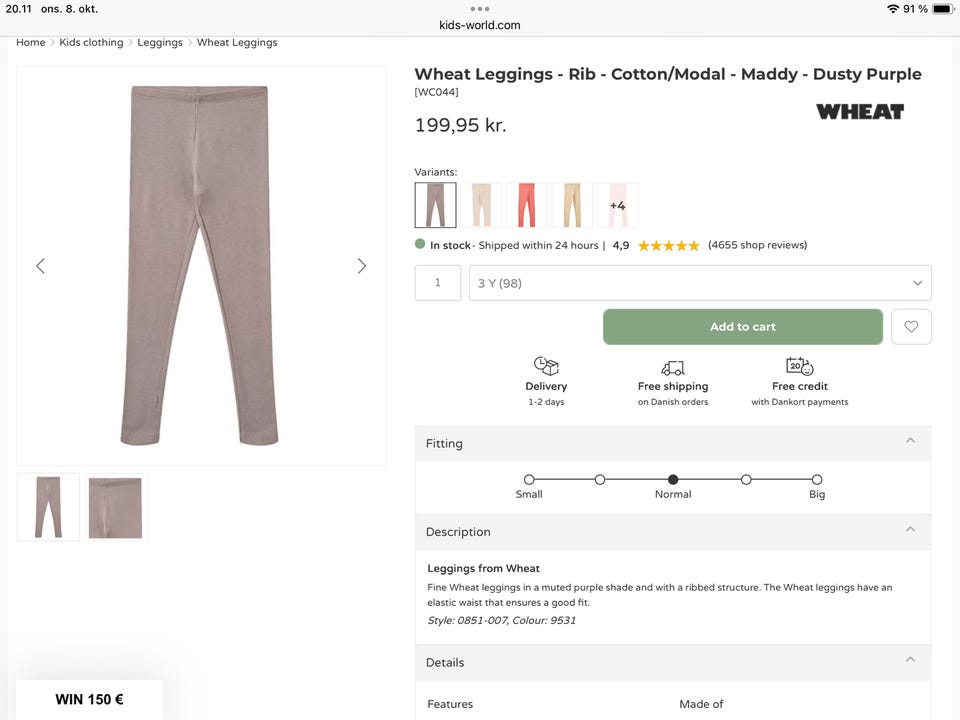Click the Wheat brand logo
The height and width of the screenshot is (720, 960).
coord(859,112)
